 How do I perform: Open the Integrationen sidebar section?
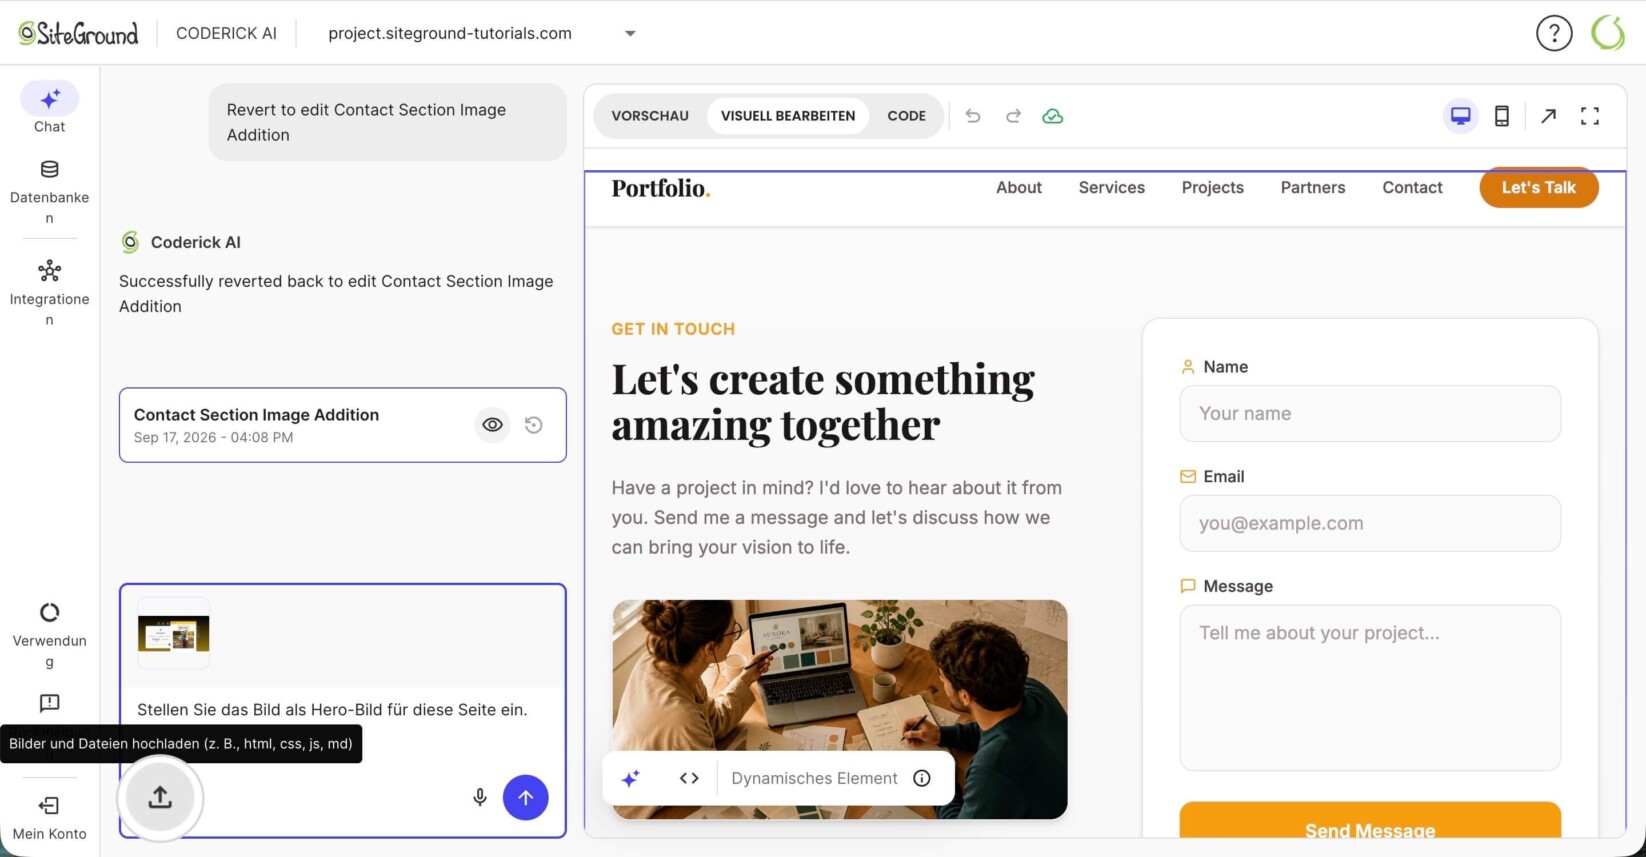pyautogui.click(x=49, y=294)
